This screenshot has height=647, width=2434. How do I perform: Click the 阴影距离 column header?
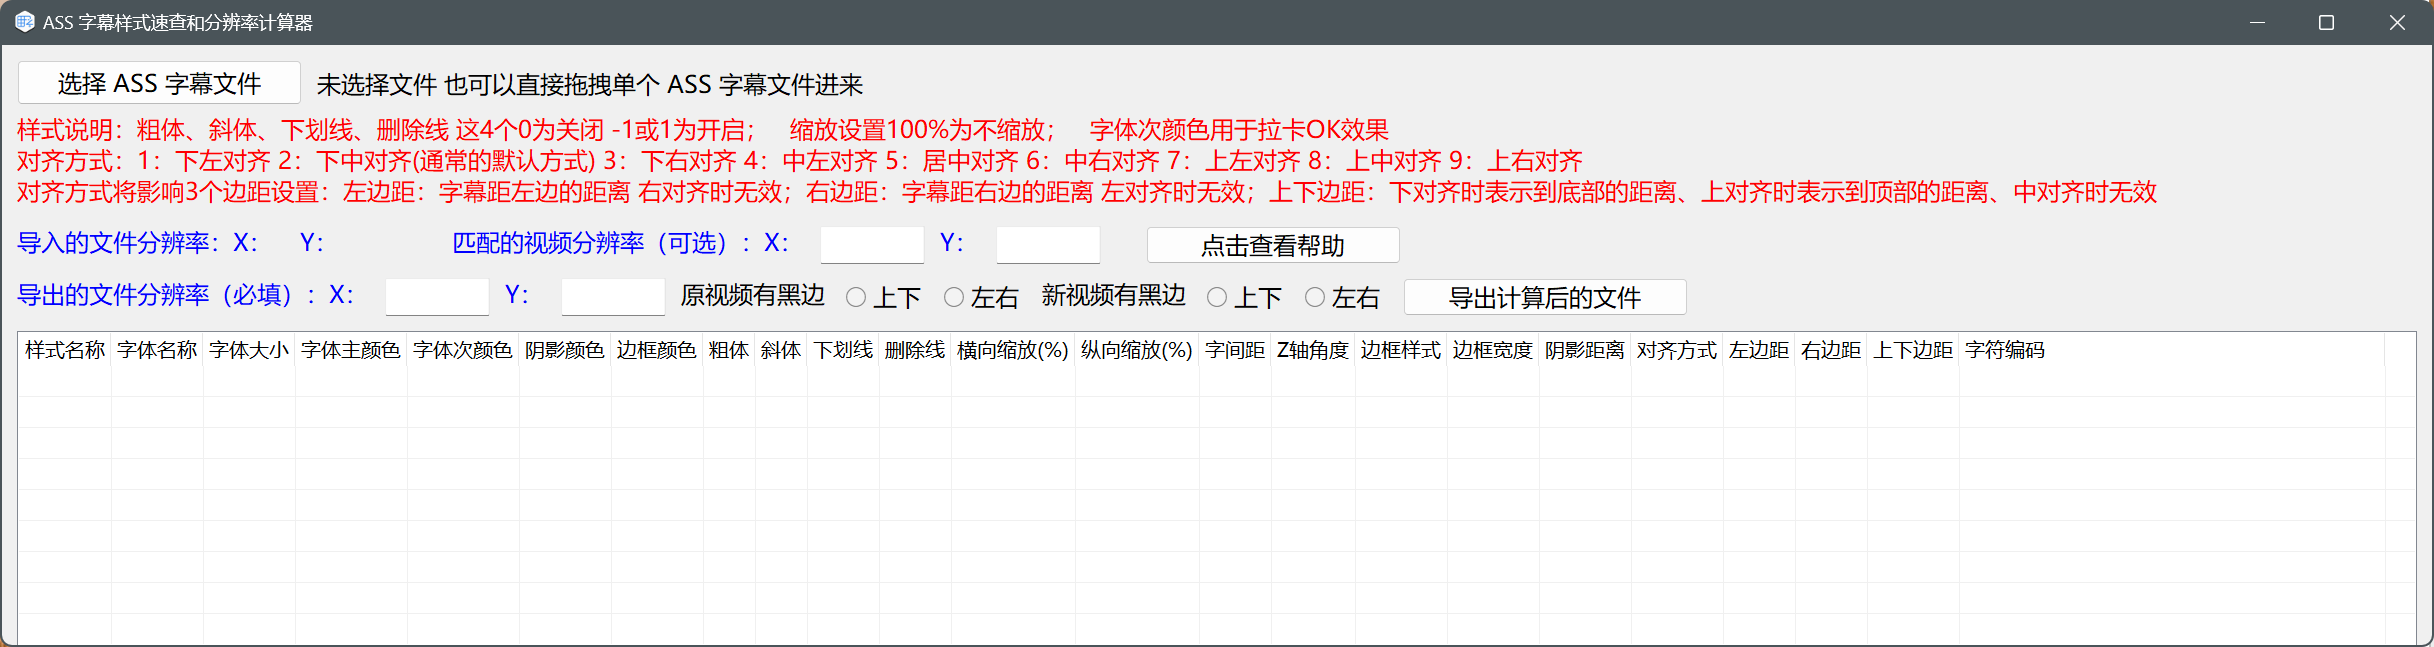pyautogui.click(x=1585, y=350)
